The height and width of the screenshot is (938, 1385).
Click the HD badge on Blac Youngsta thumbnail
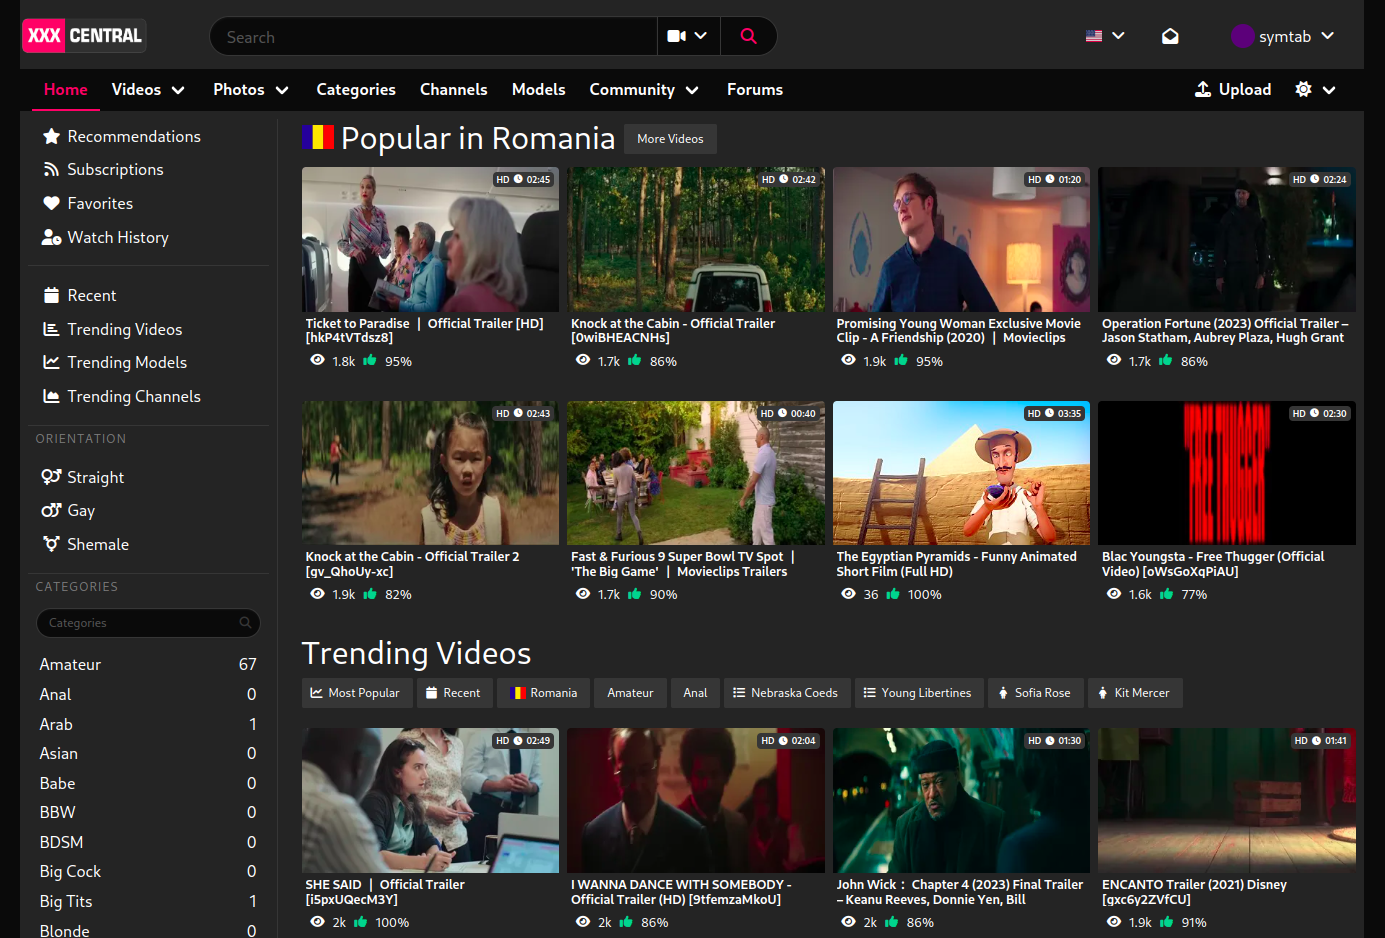coord(1299,413)
